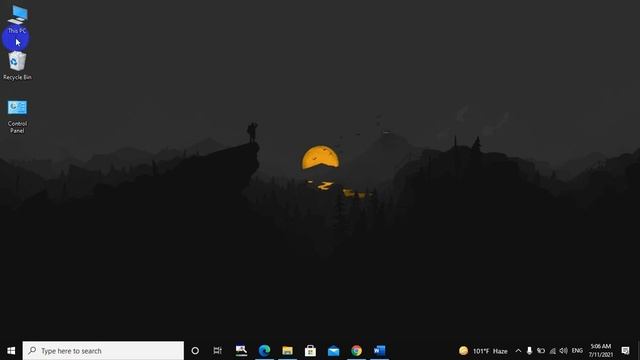Launch Microsoft Edge from the taskbar
This screenshot has width=640, height=360.
click(264, 351)
